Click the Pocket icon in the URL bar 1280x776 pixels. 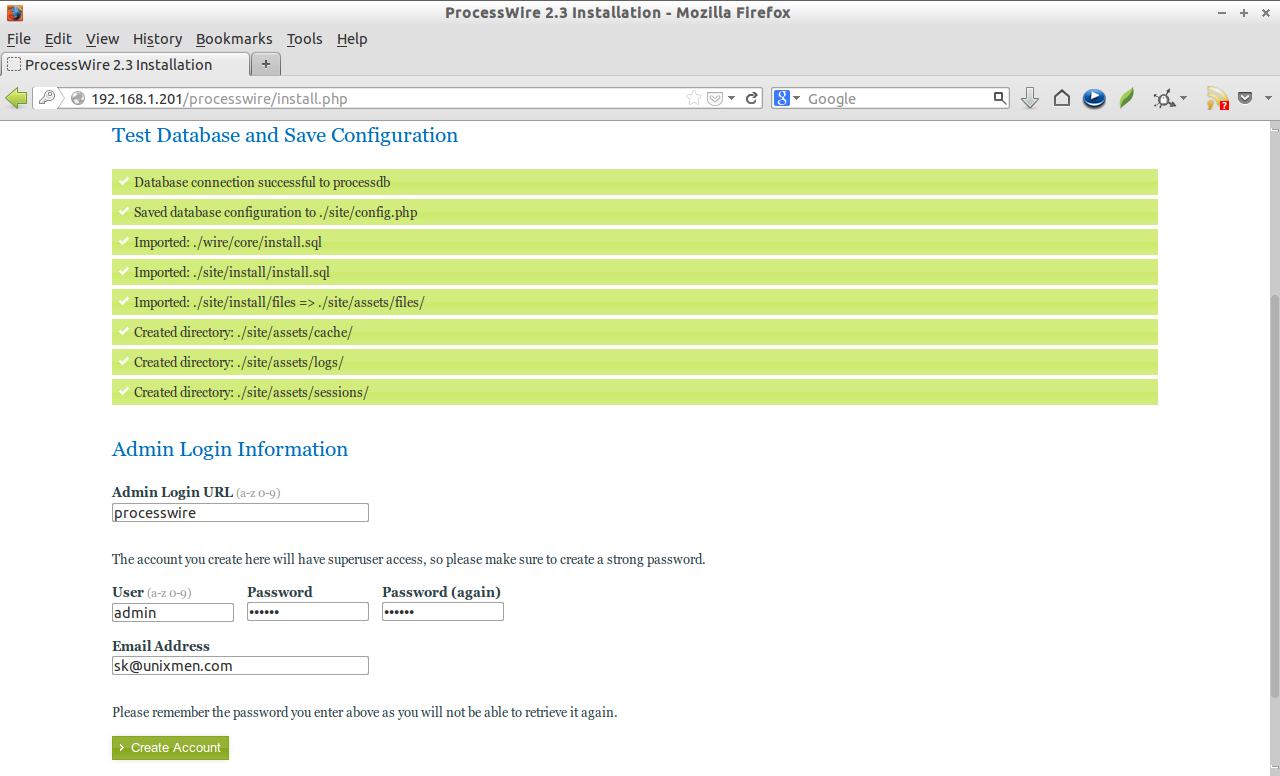(x=714, y=98)
